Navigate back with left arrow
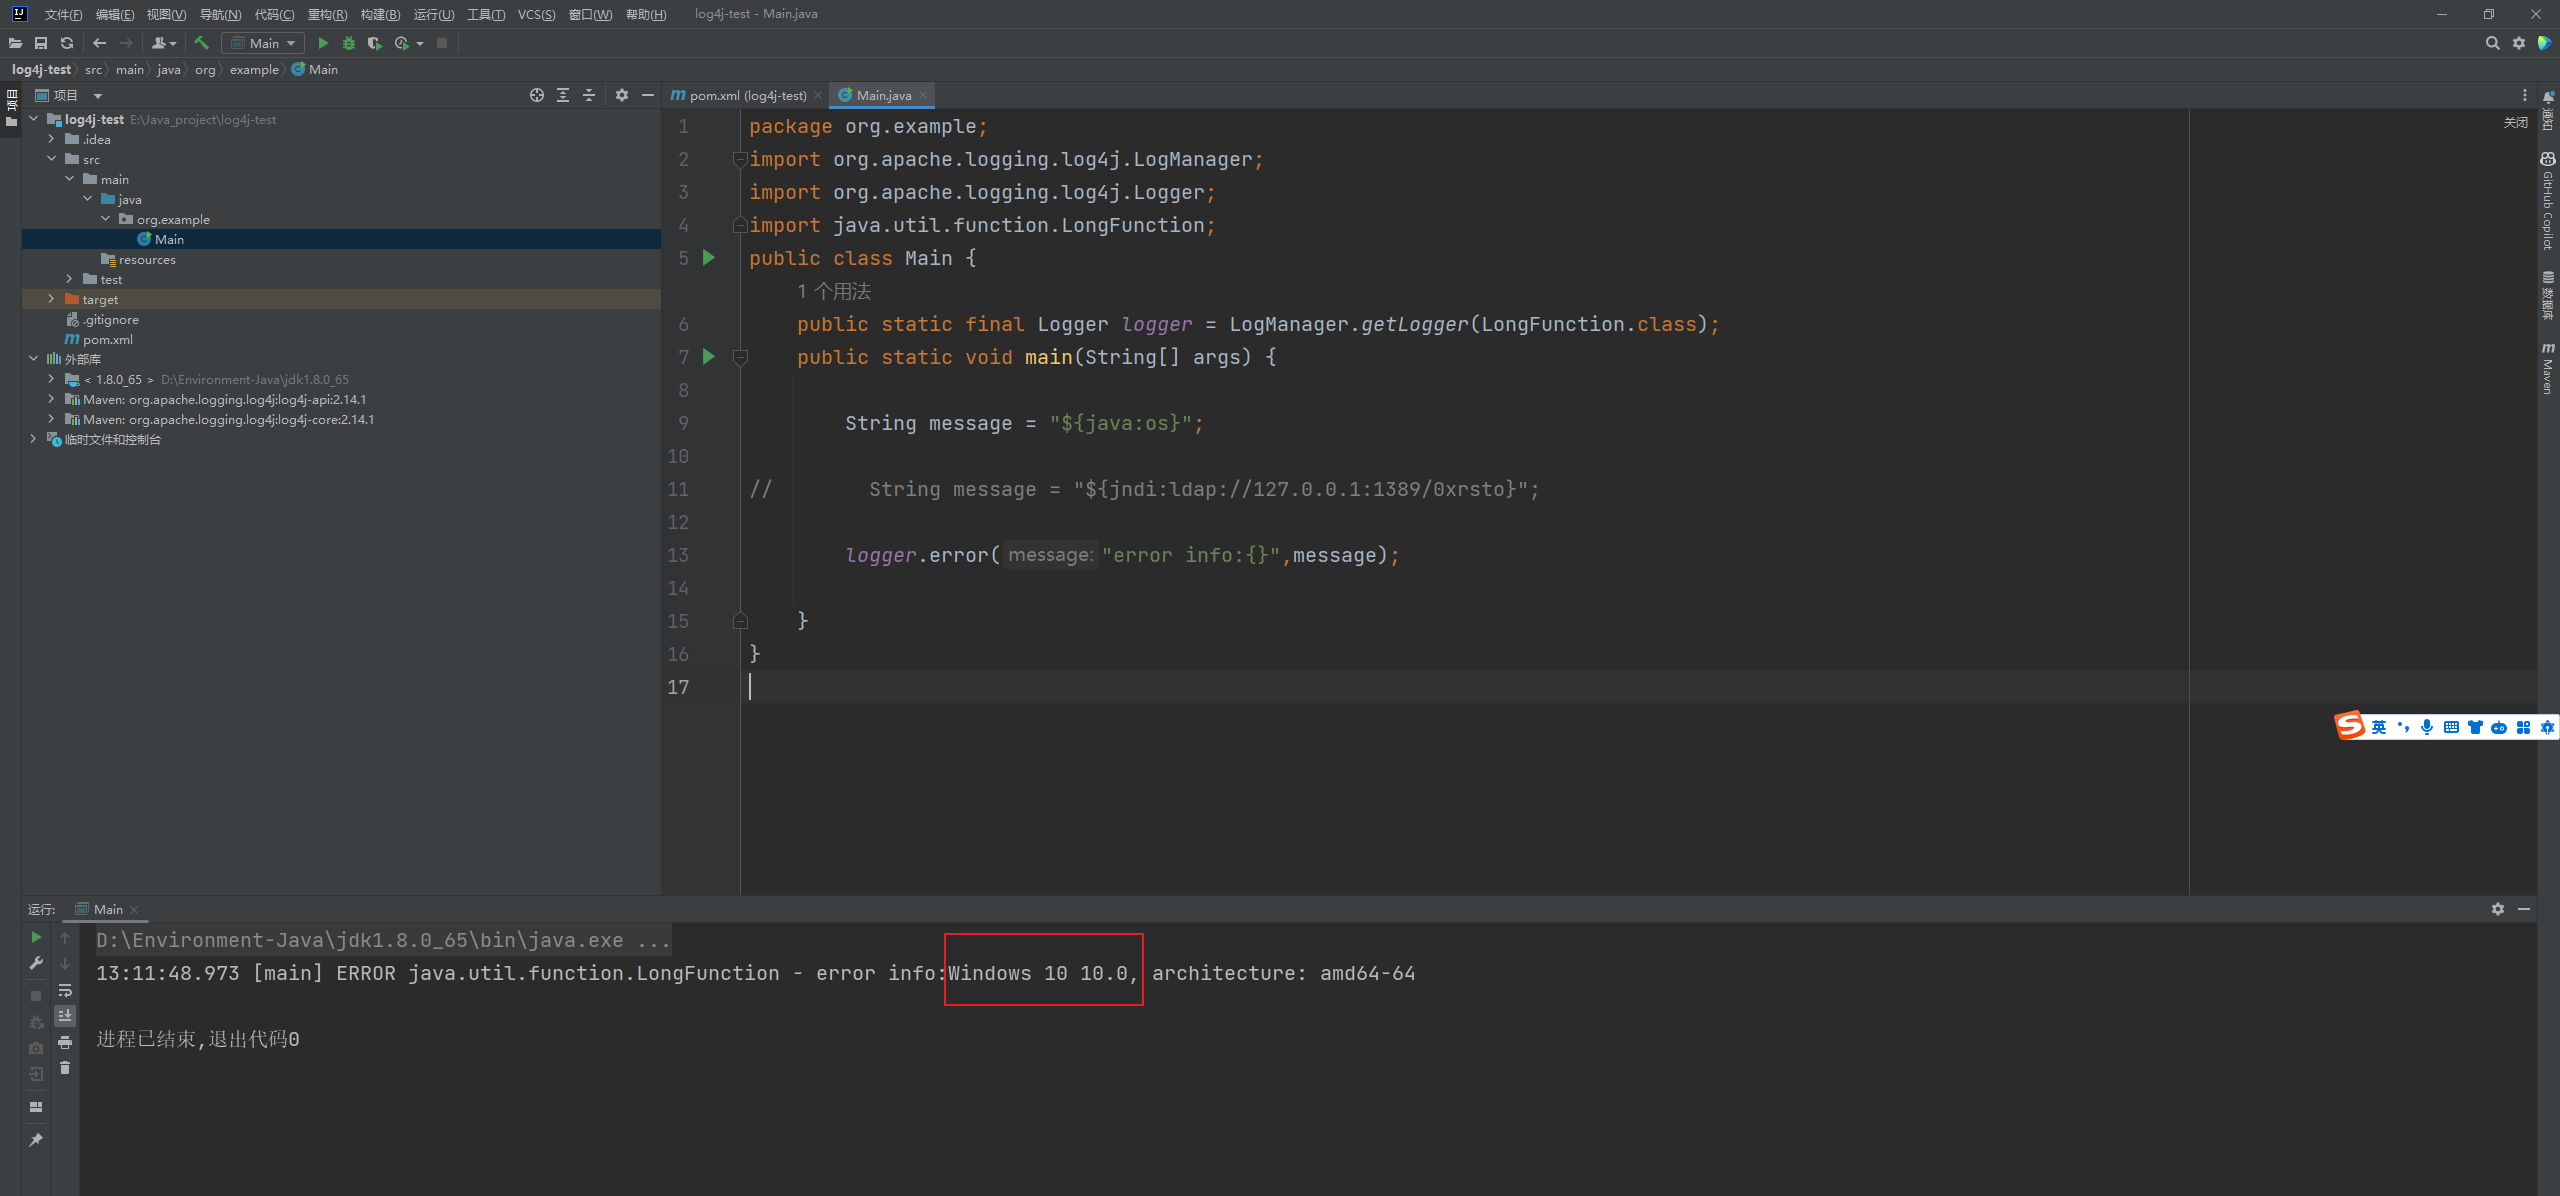 click(99, 43)
